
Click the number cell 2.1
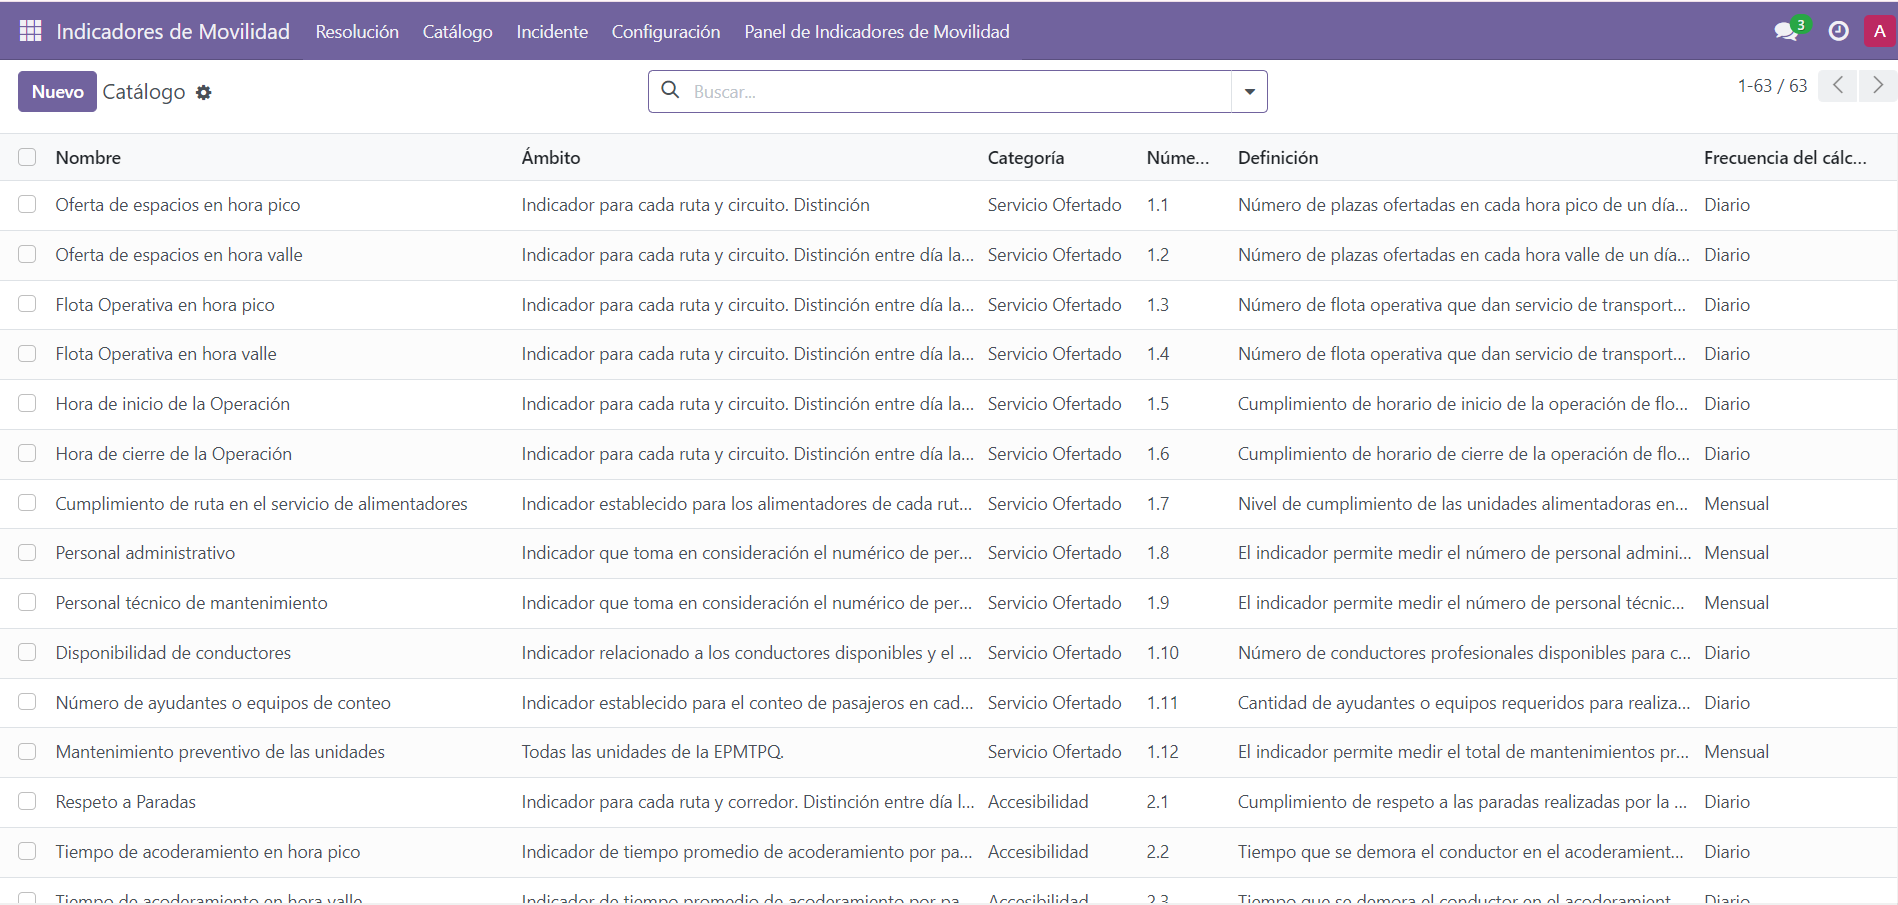1157,802
